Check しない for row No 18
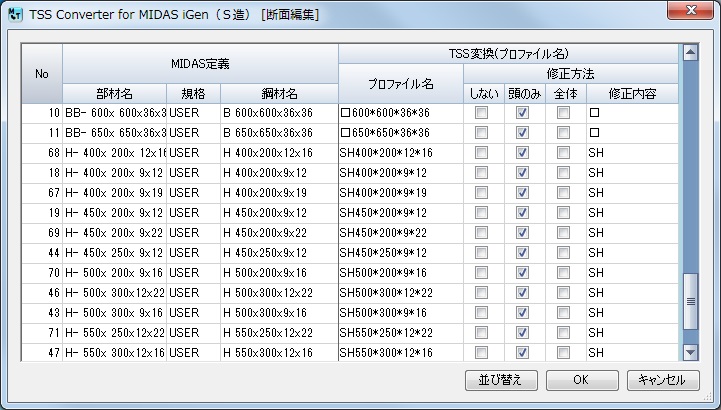The width and height of the screenshot is (721, 410). [x=481, y=173]
